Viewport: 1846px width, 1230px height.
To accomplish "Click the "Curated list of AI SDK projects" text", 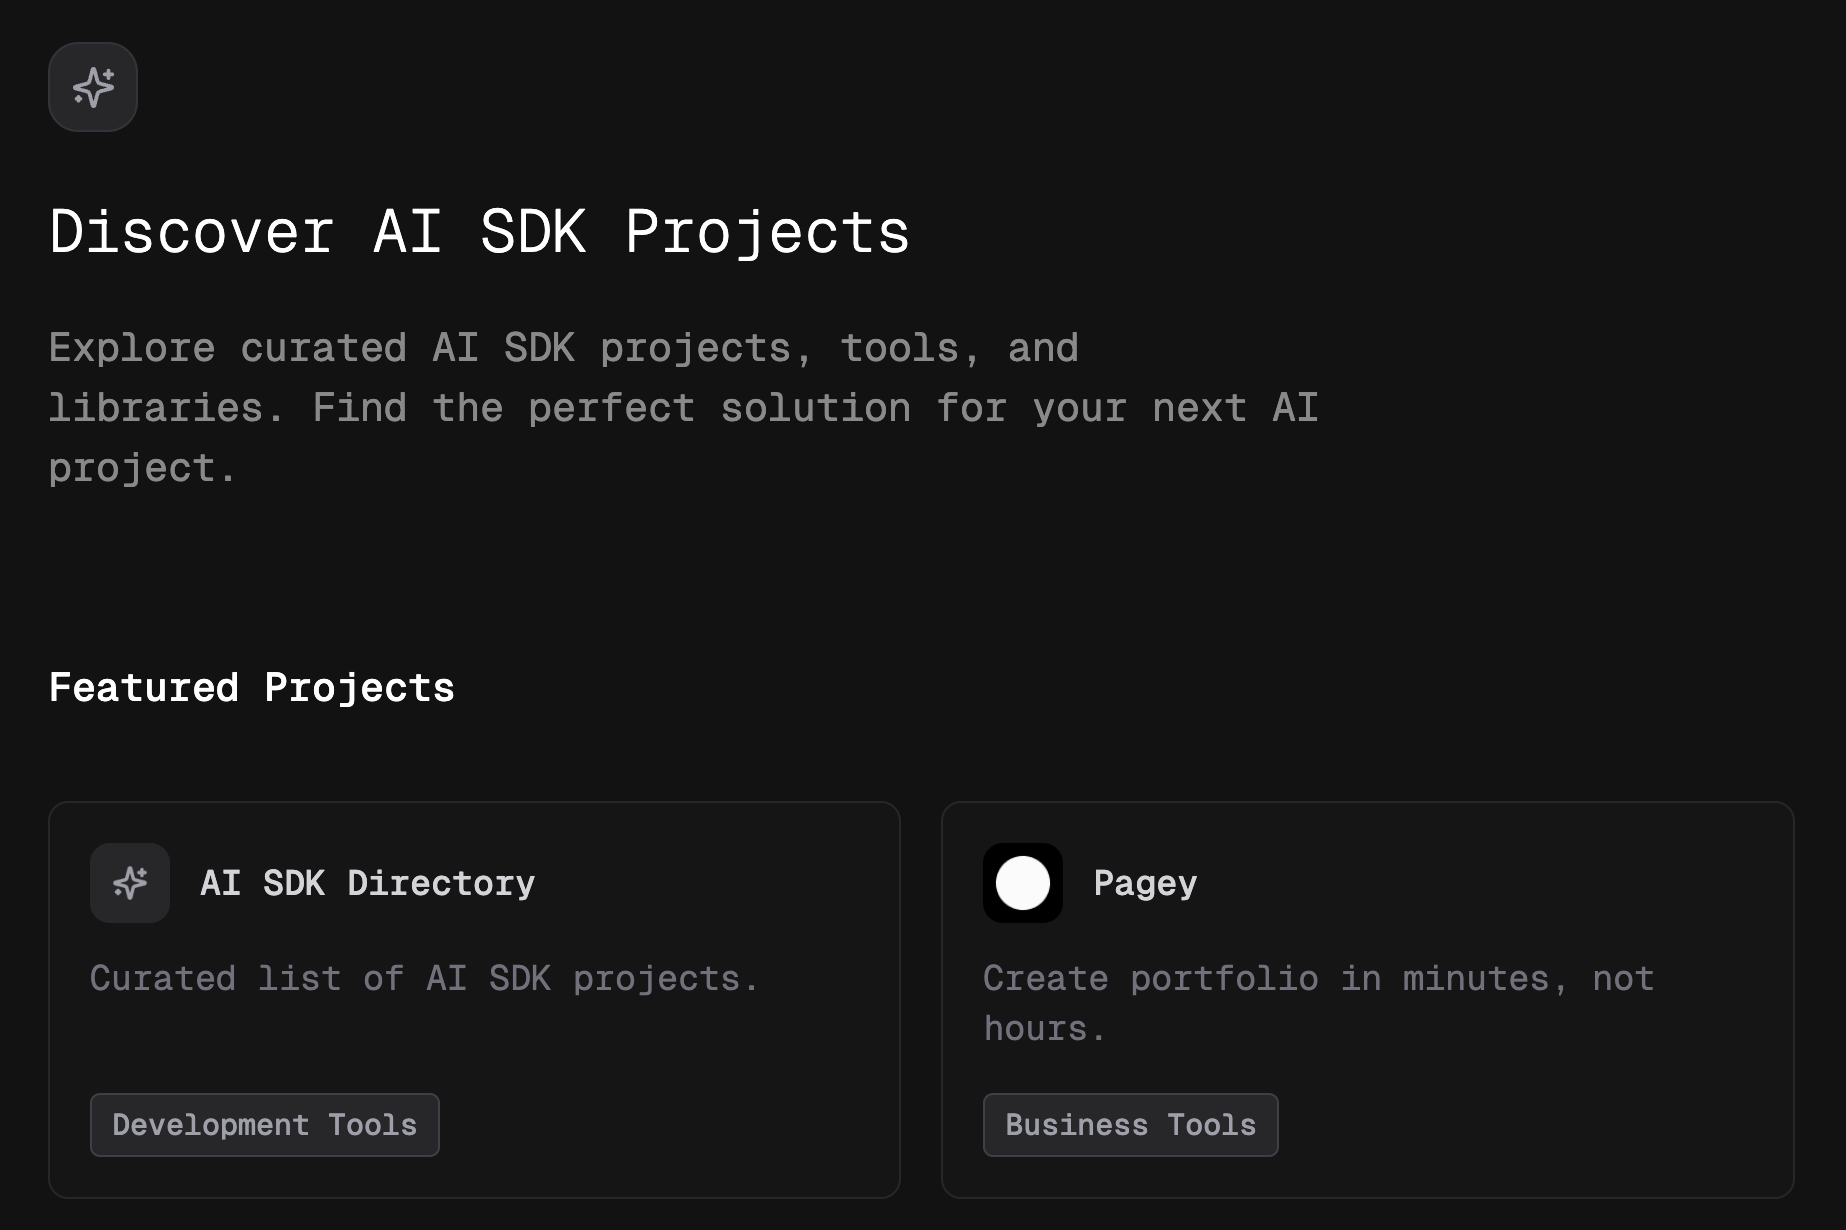I will pyautogui.click(x=424, y=978).
